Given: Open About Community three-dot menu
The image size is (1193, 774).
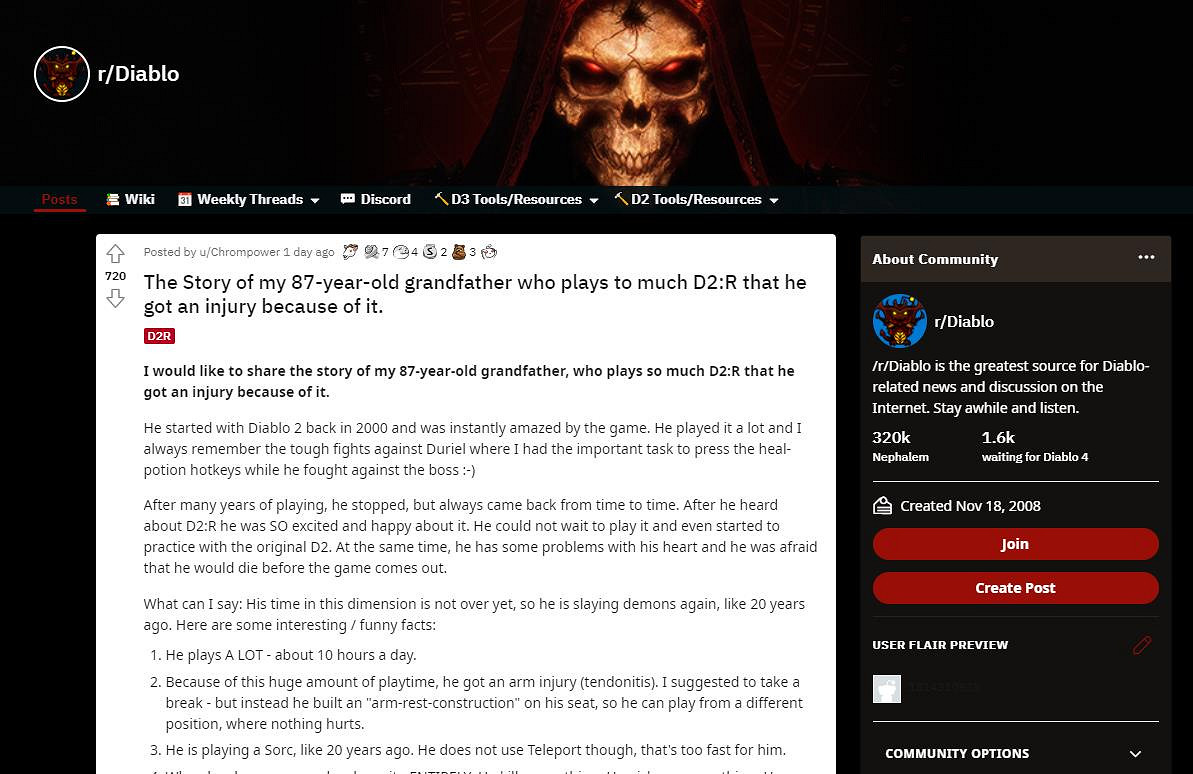Looking at the screenshot, I should [1146, 258].
